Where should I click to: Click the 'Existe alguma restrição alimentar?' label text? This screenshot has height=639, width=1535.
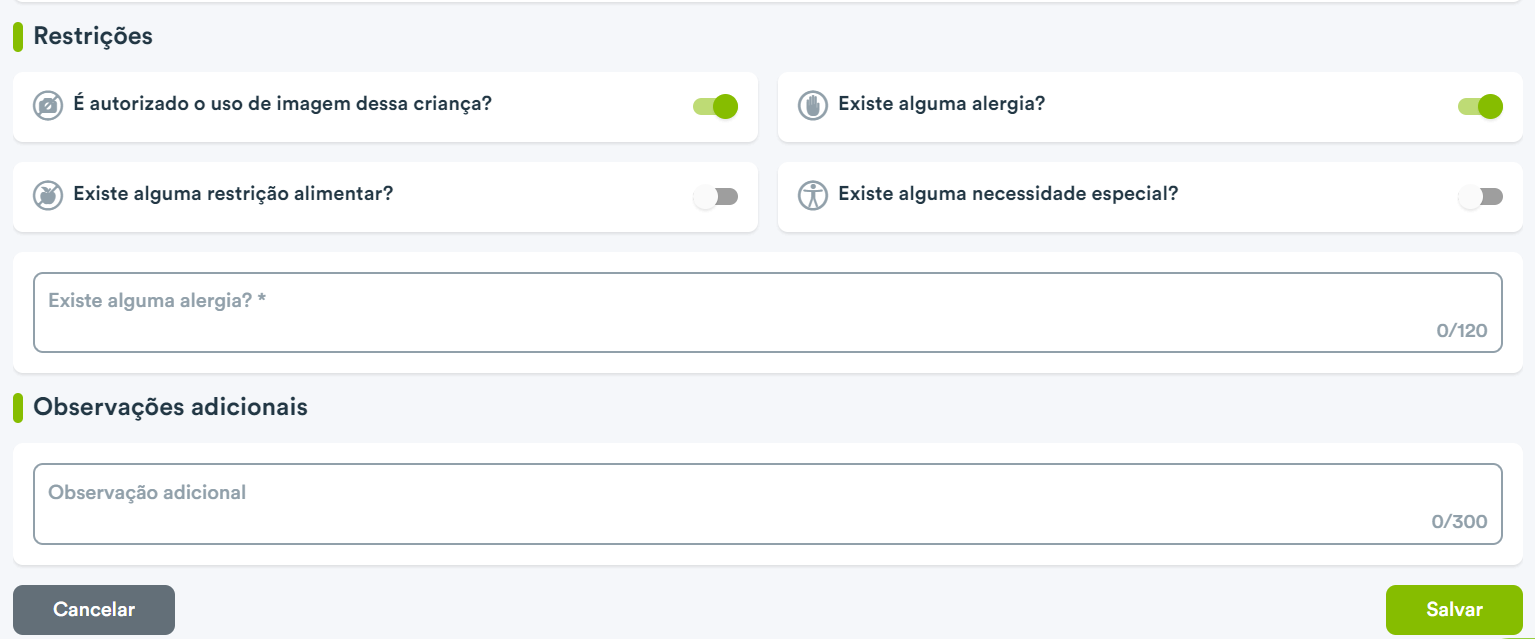[x=233, y=194]
